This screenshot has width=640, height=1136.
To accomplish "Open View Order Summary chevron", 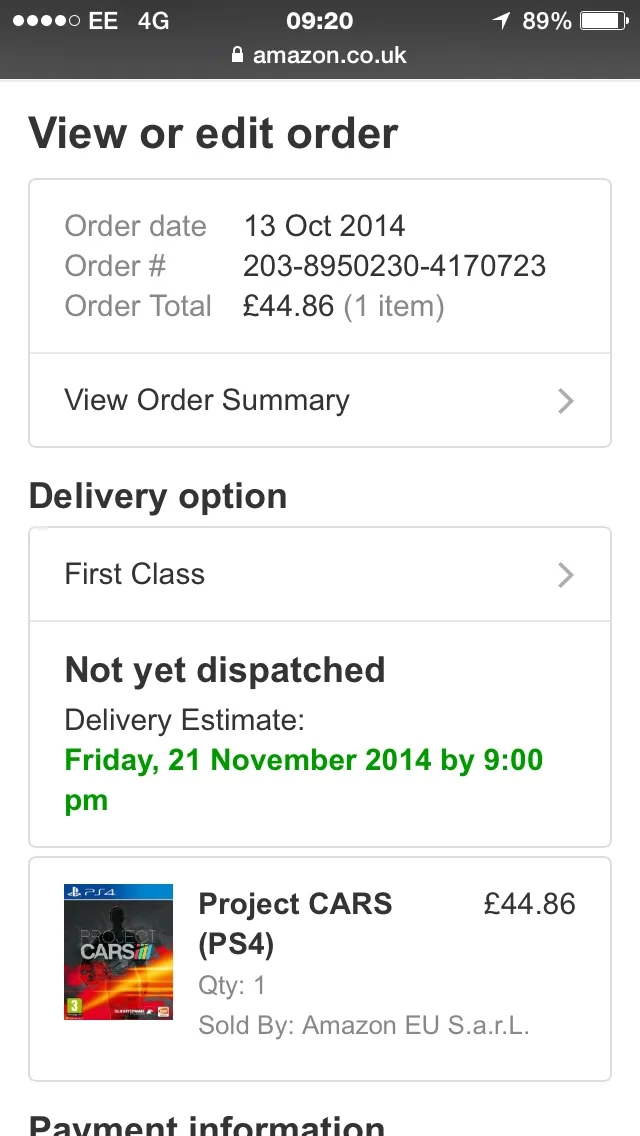I will coord(565,401).
